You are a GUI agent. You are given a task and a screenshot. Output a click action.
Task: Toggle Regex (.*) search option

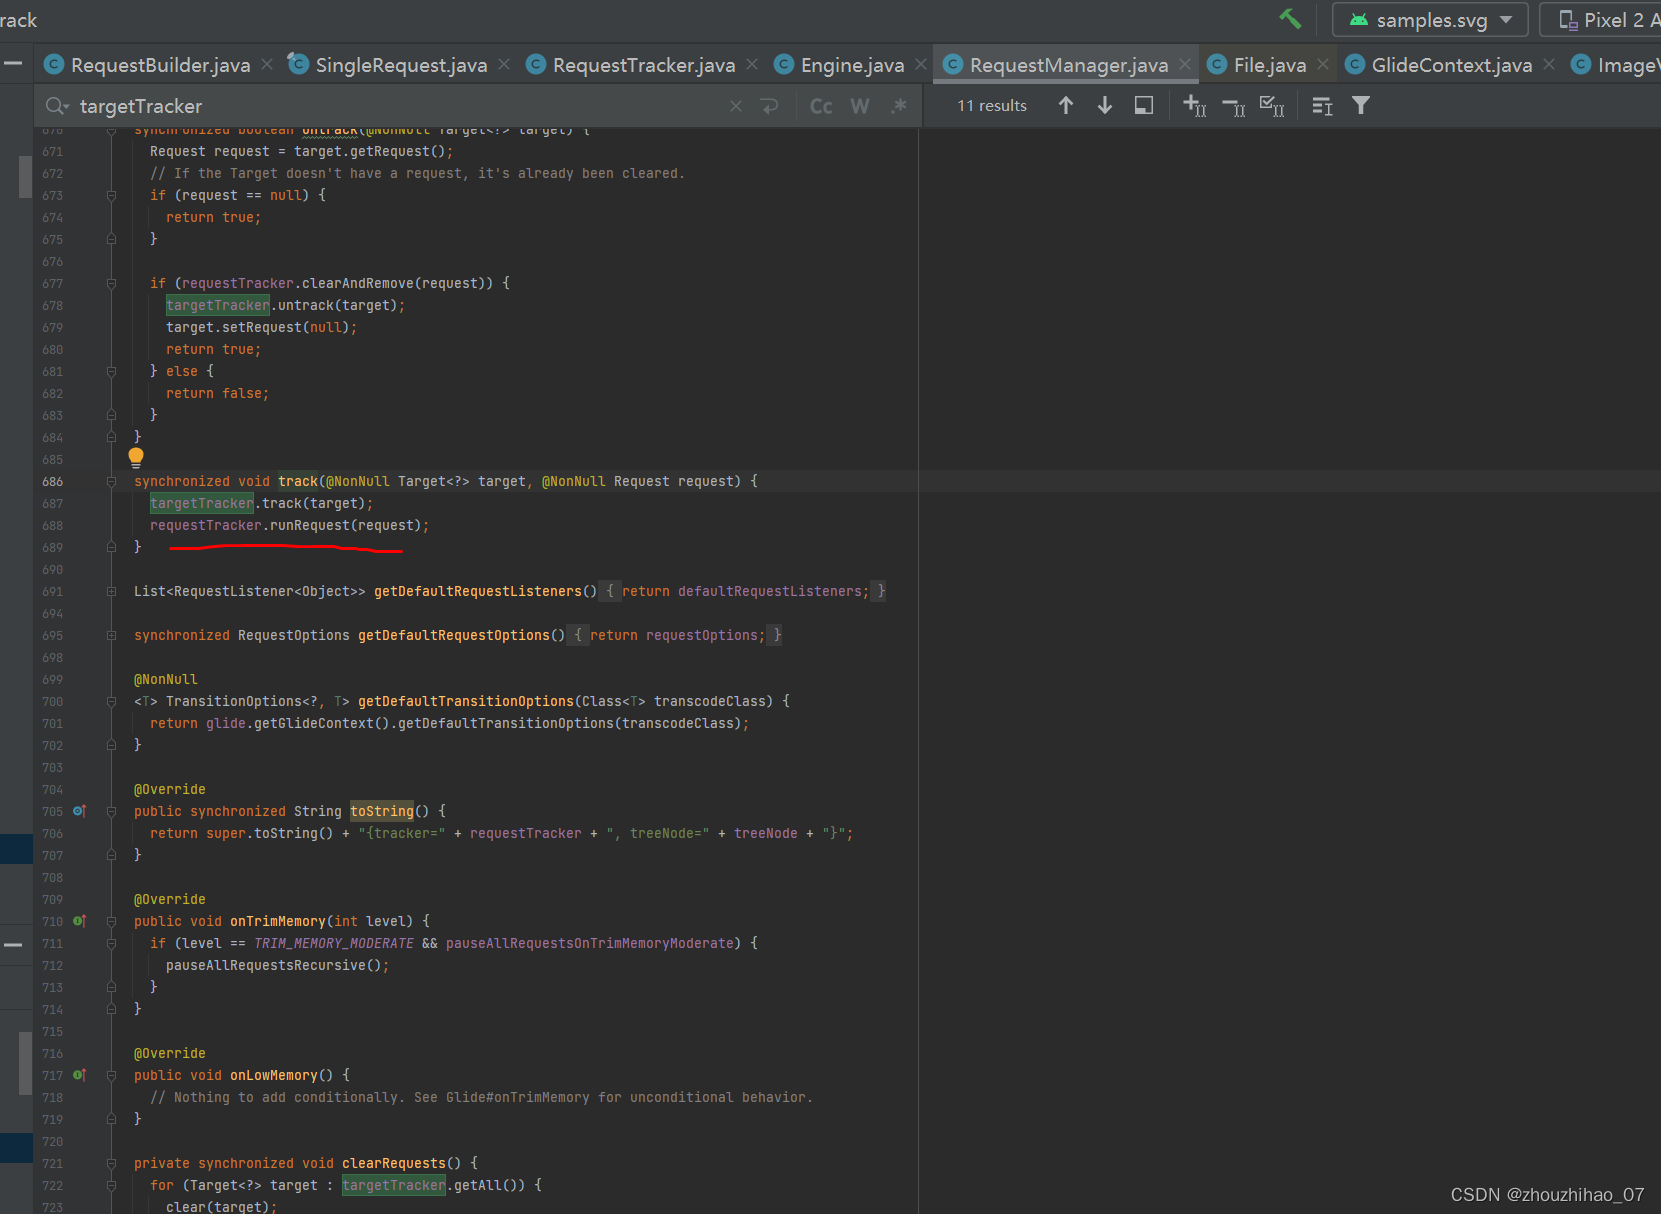899,106
